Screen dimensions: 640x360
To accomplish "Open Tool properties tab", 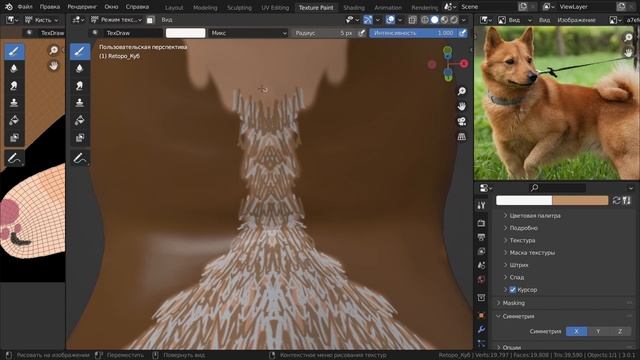I will click(481, 205).
